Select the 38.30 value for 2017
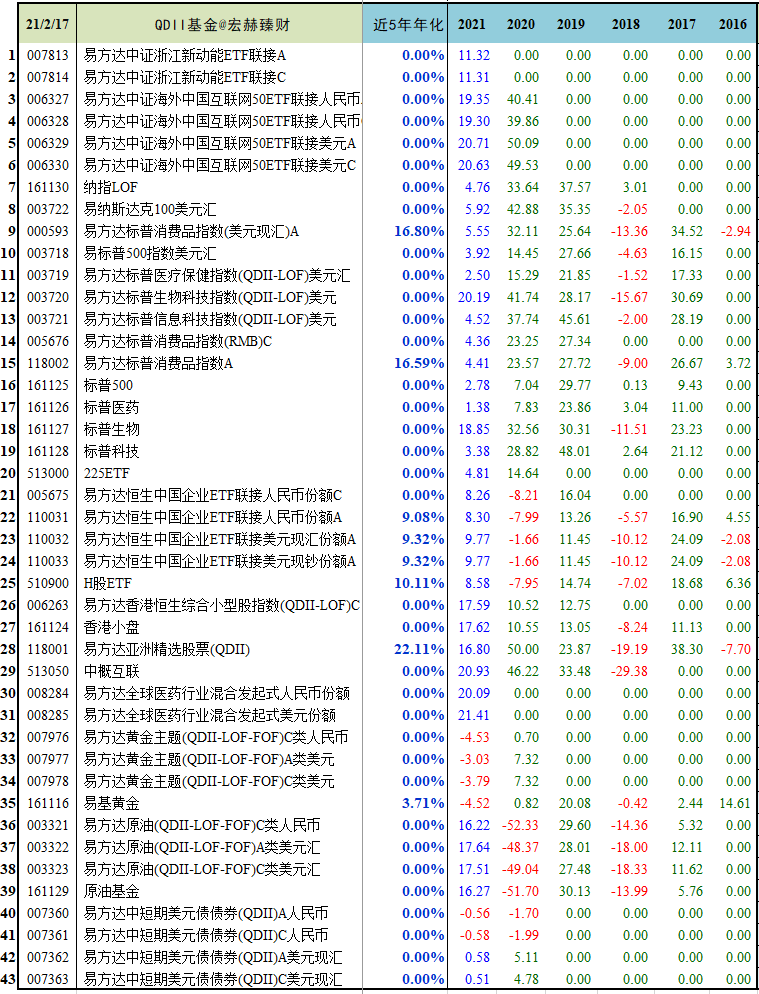Screen dimensions: 759x994 click(687, 649)
